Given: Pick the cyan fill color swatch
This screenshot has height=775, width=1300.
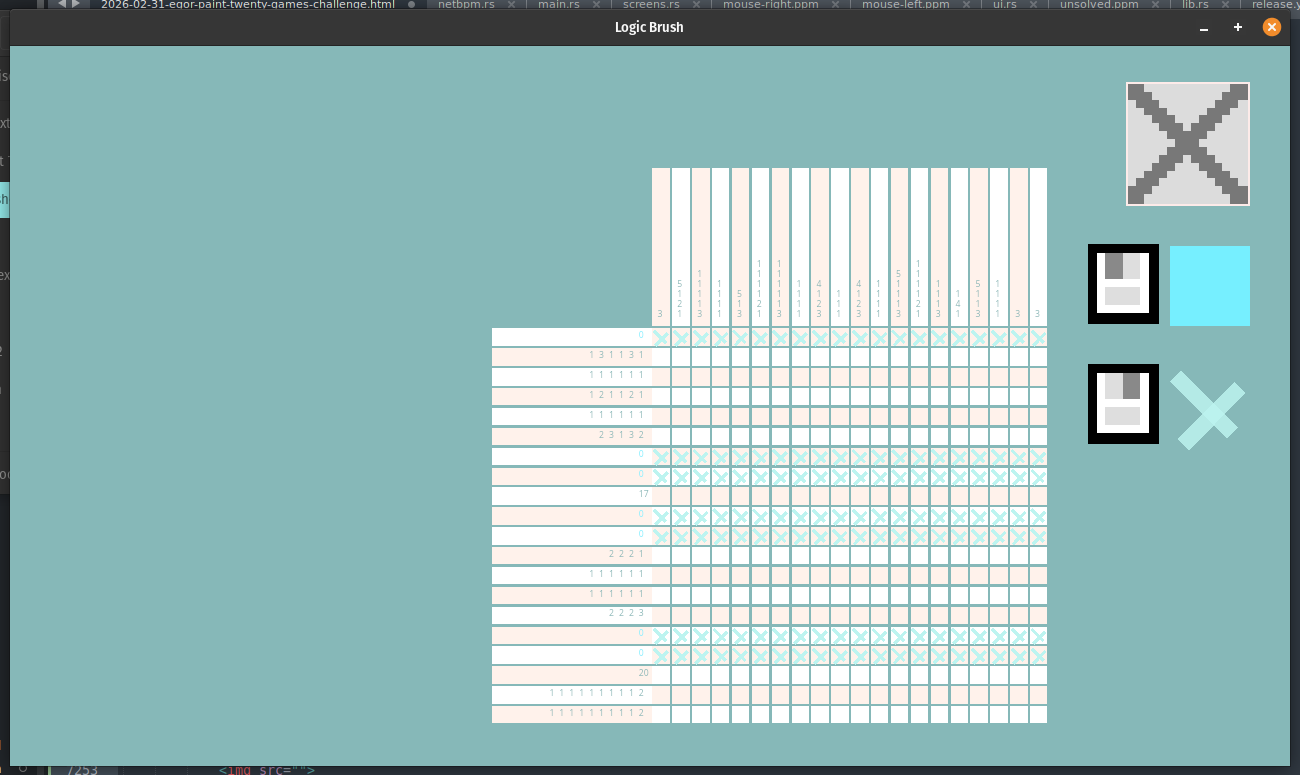Looking at the screenshot, I should [1209, 286].
